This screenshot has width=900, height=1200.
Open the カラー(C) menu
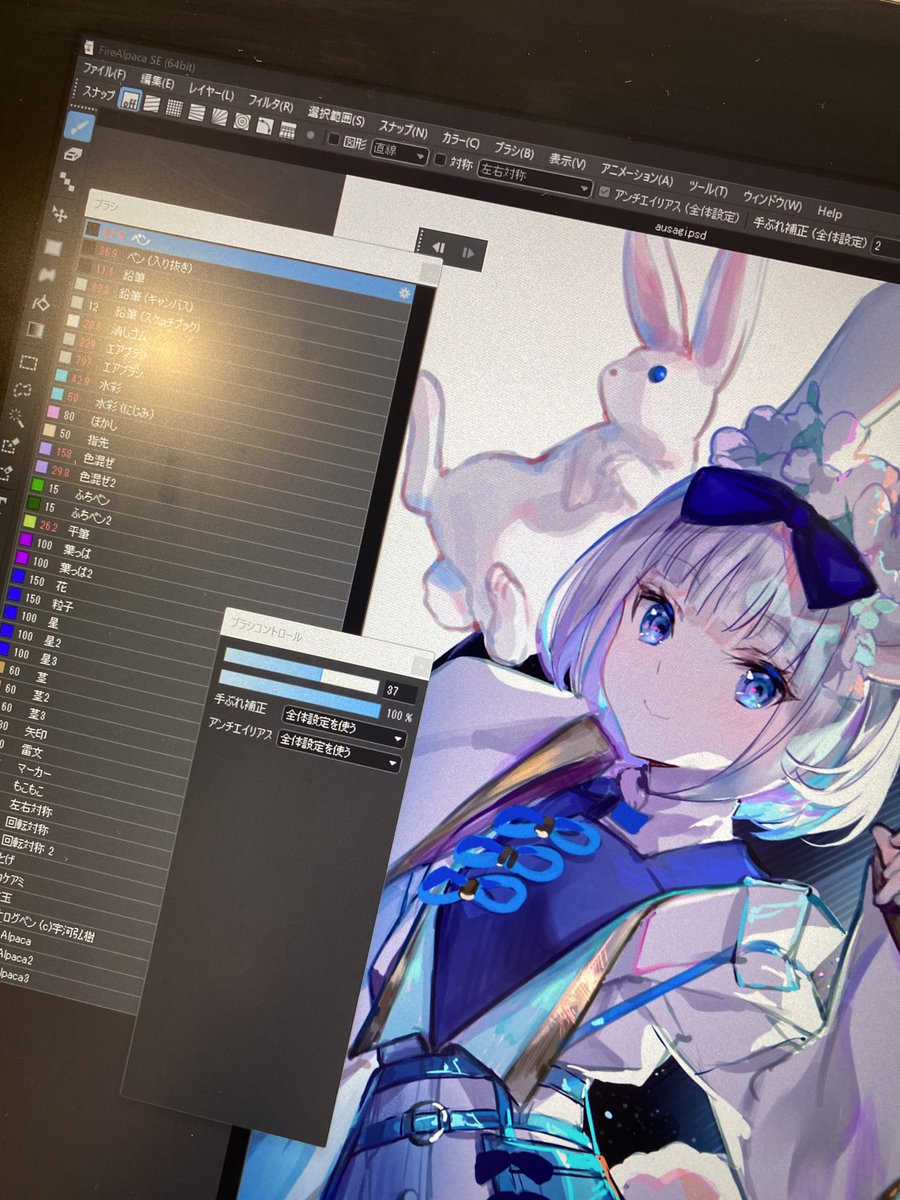[460, 143]
